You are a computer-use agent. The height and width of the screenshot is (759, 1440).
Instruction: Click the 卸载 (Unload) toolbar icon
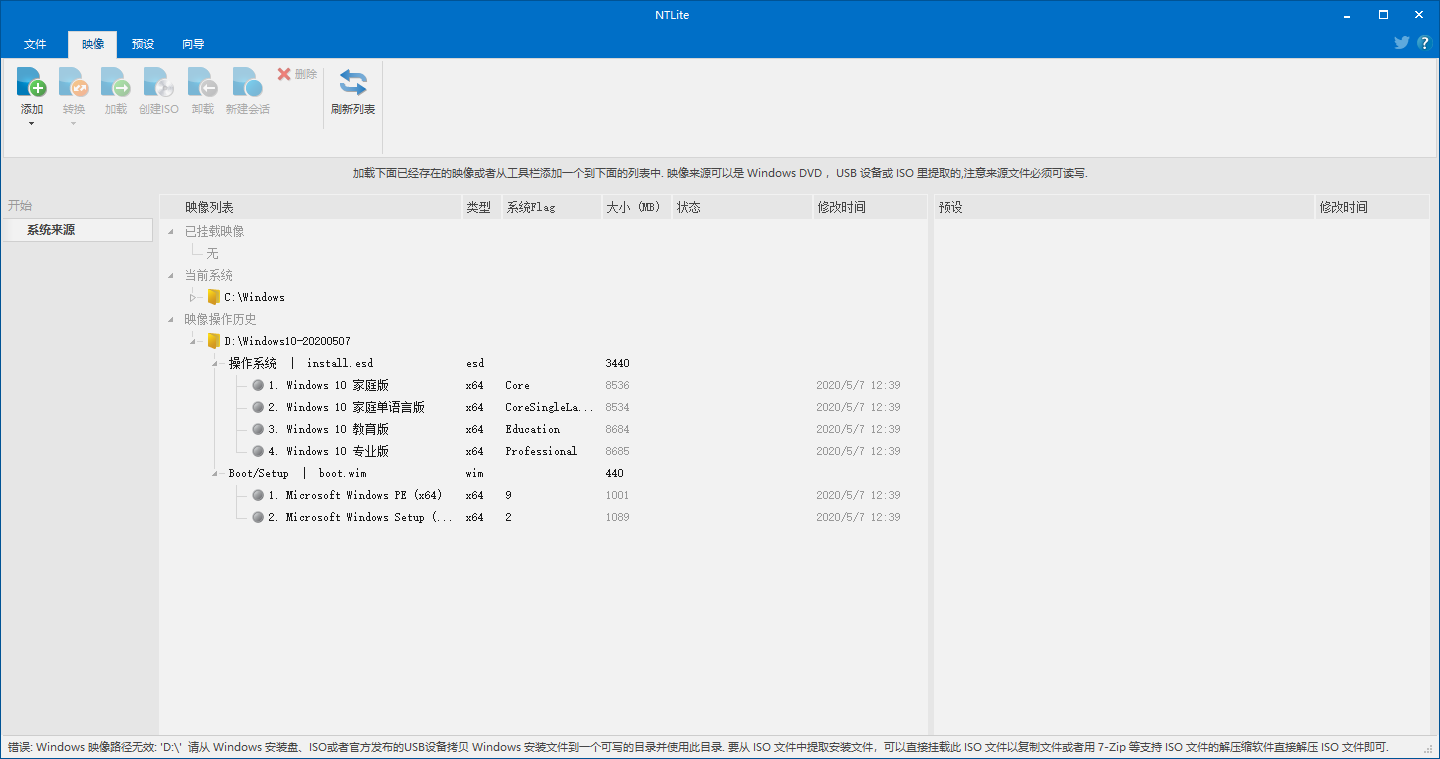(203, 82)
